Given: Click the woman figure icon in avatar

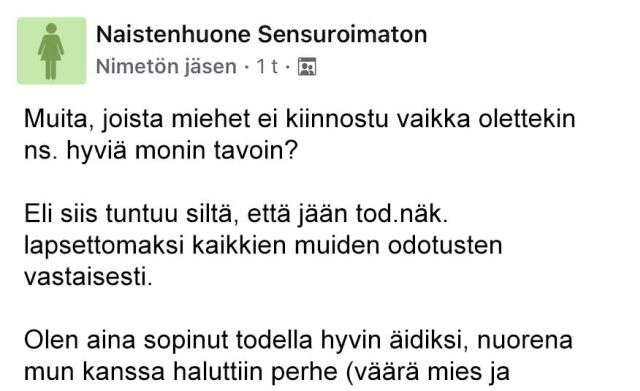Looking at the screenshot, I should [51, 51].
